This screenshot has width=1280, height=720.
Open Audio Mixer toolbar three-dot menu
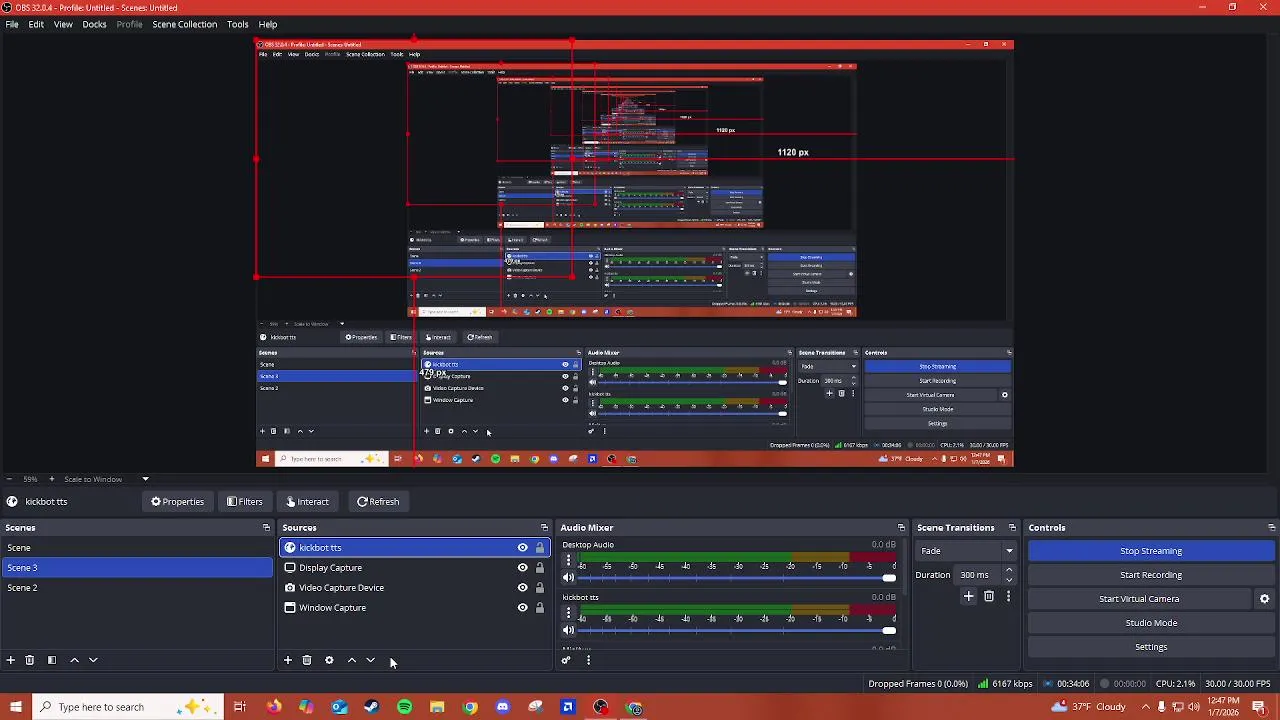tap(588, 660)
